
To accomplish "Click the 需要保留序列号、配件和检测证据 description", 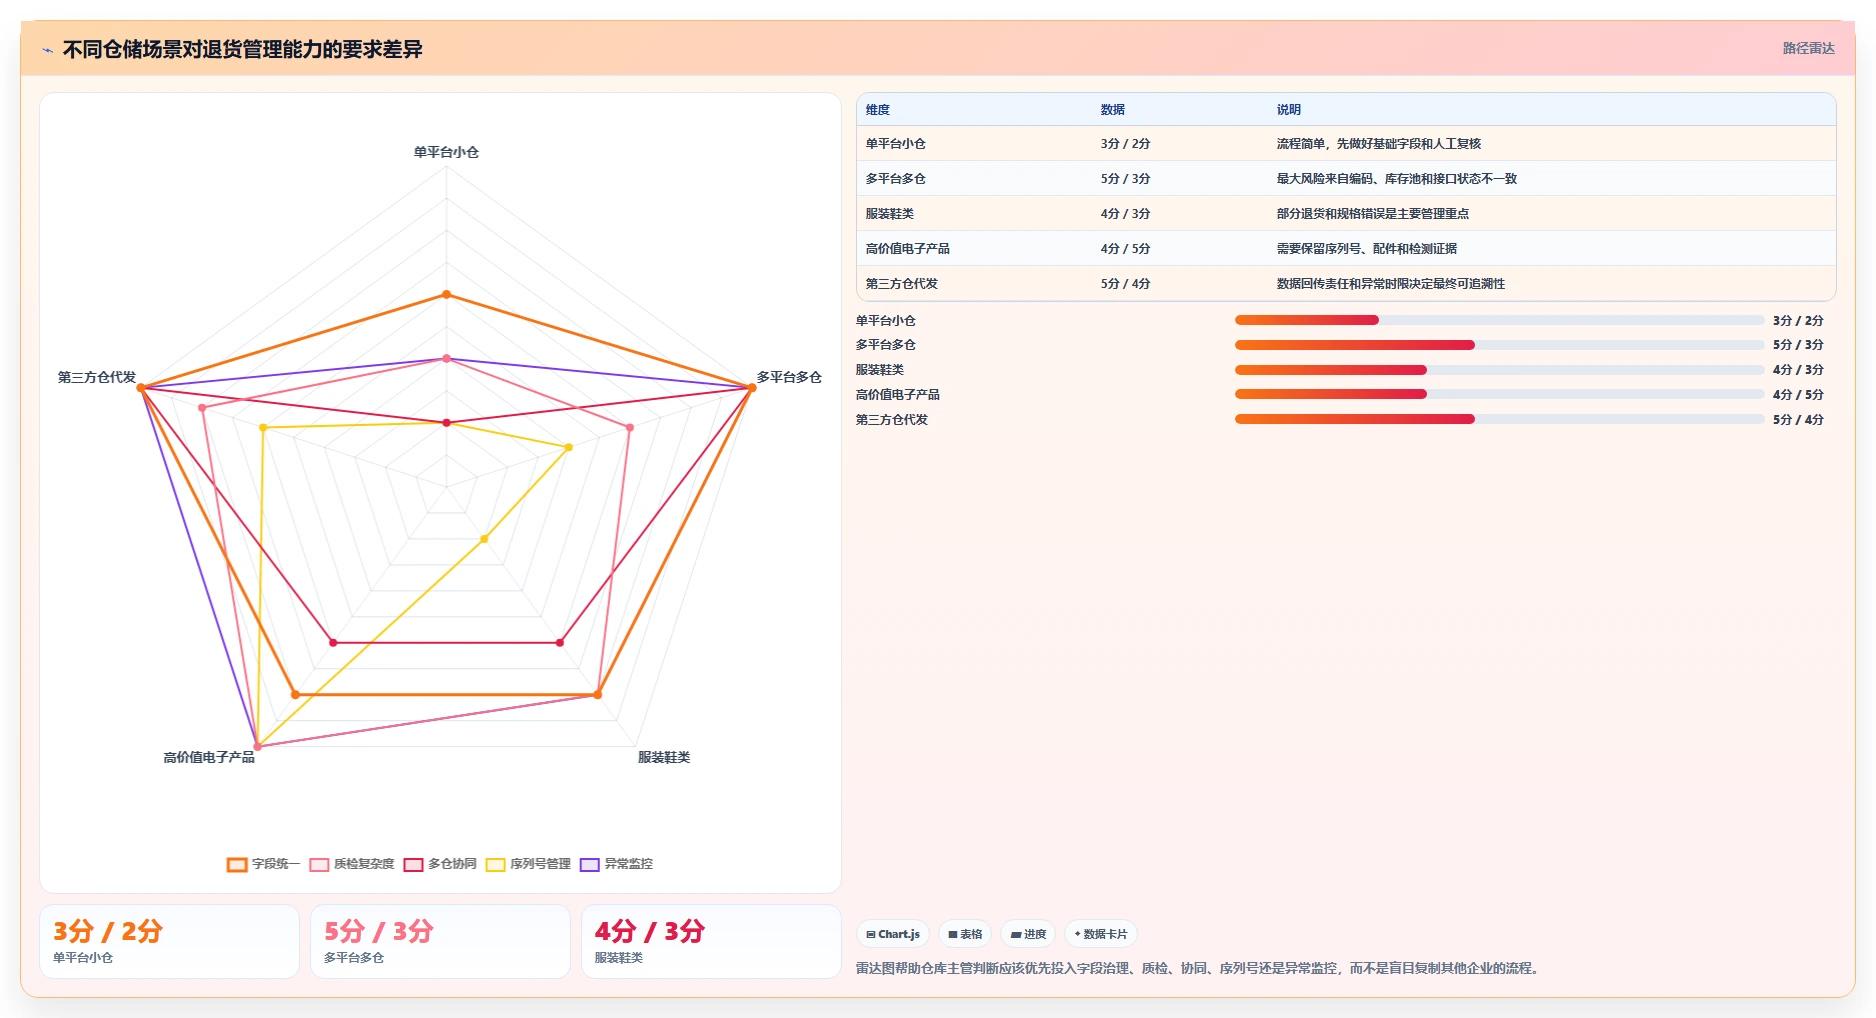I will [1367, 249].
